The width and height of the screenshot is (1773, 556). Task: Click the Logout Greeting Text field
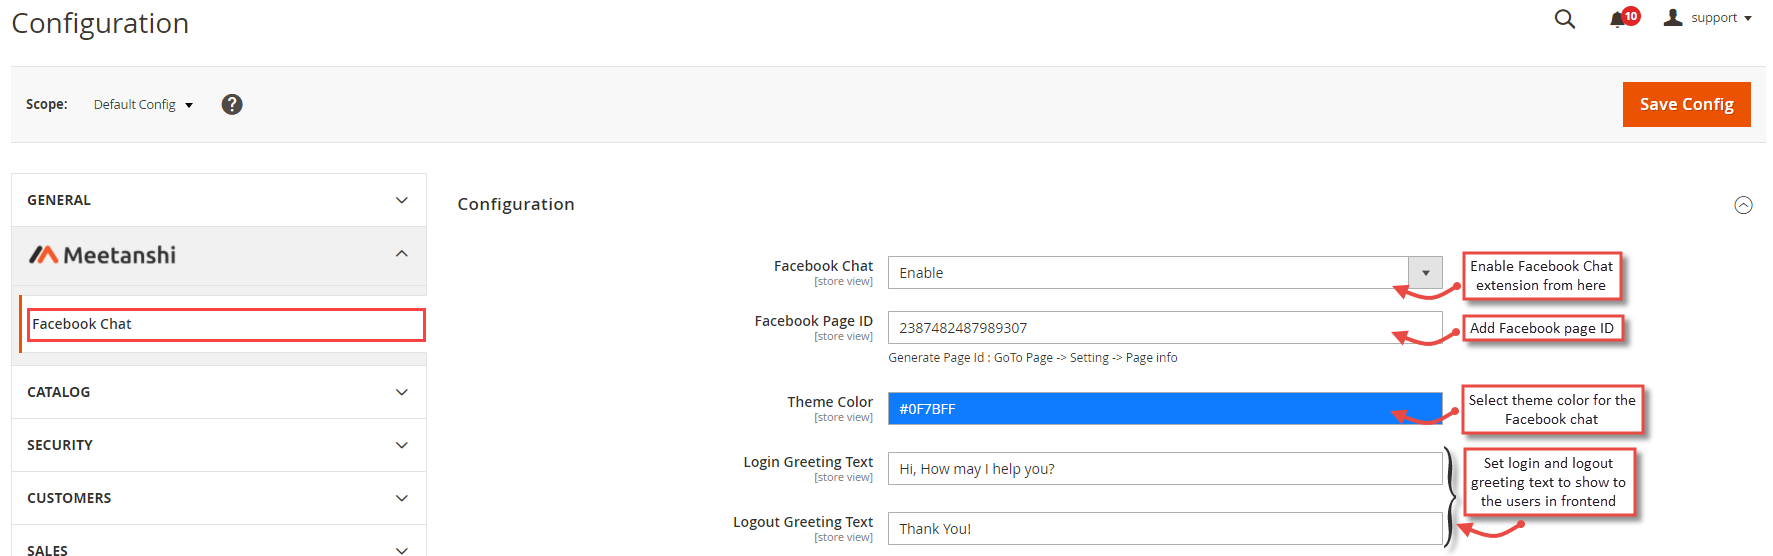(x=1165, y=529)
